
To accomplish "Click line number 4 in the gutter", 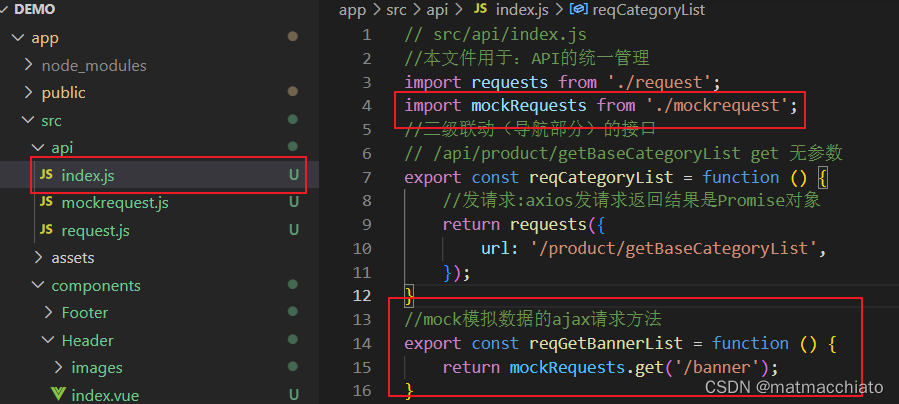I will pyautogui.click(x=366, y=106).
